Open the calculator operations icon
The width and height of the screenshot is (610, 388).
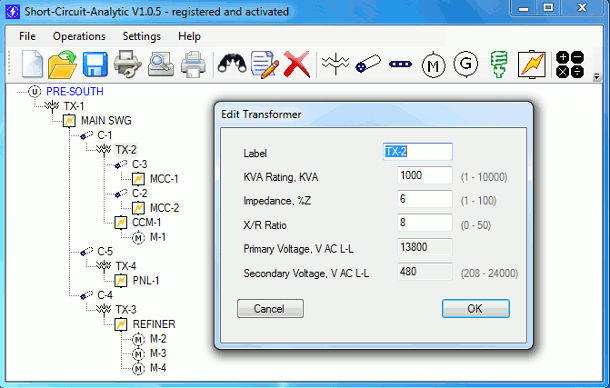(x=570, y=65)
